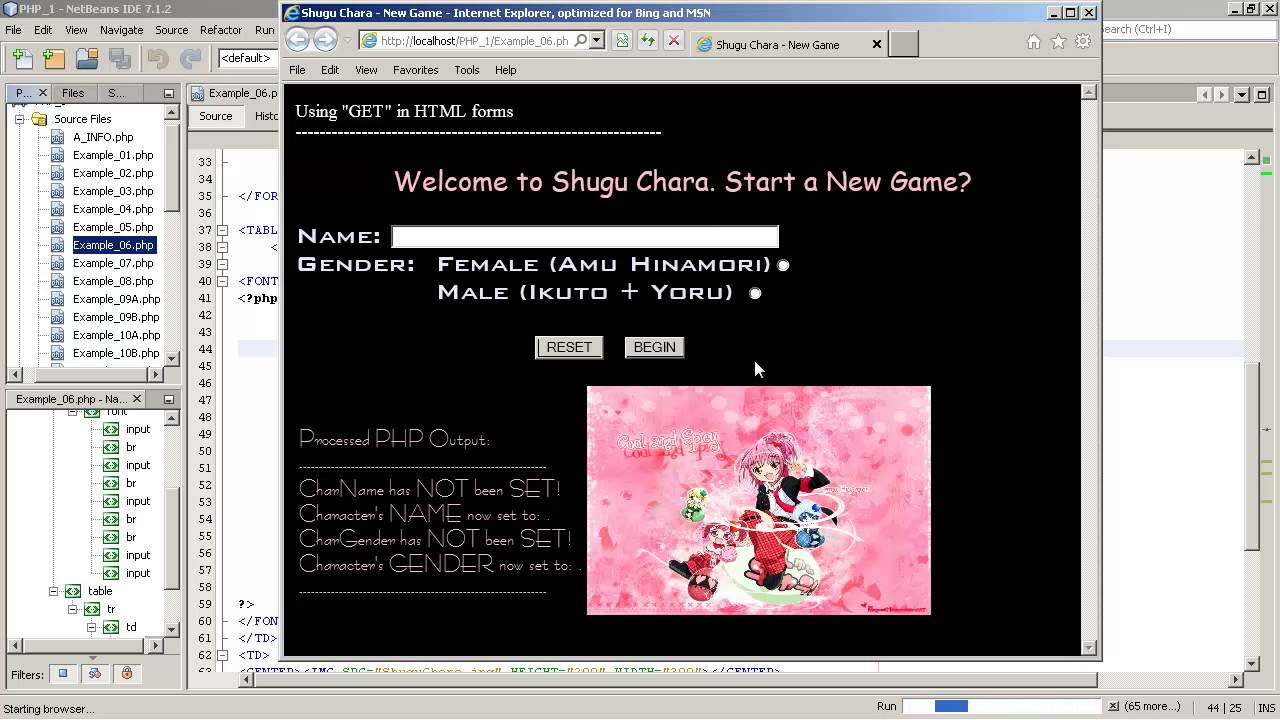This screenshot has height=720, width=1280.
Task: Go back with Internet Explorer's Back button
Action: click(297, 40)
